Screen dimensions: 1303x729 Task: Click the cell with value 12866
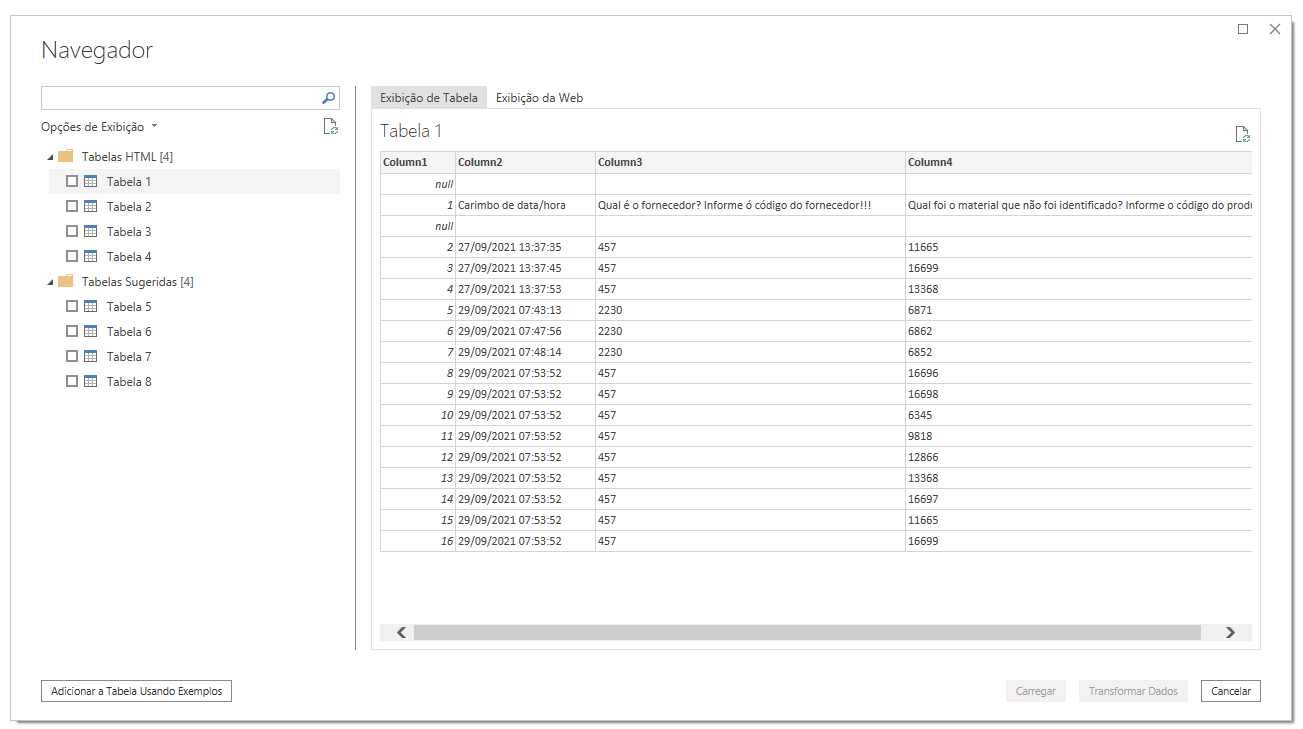point(1078,457)
